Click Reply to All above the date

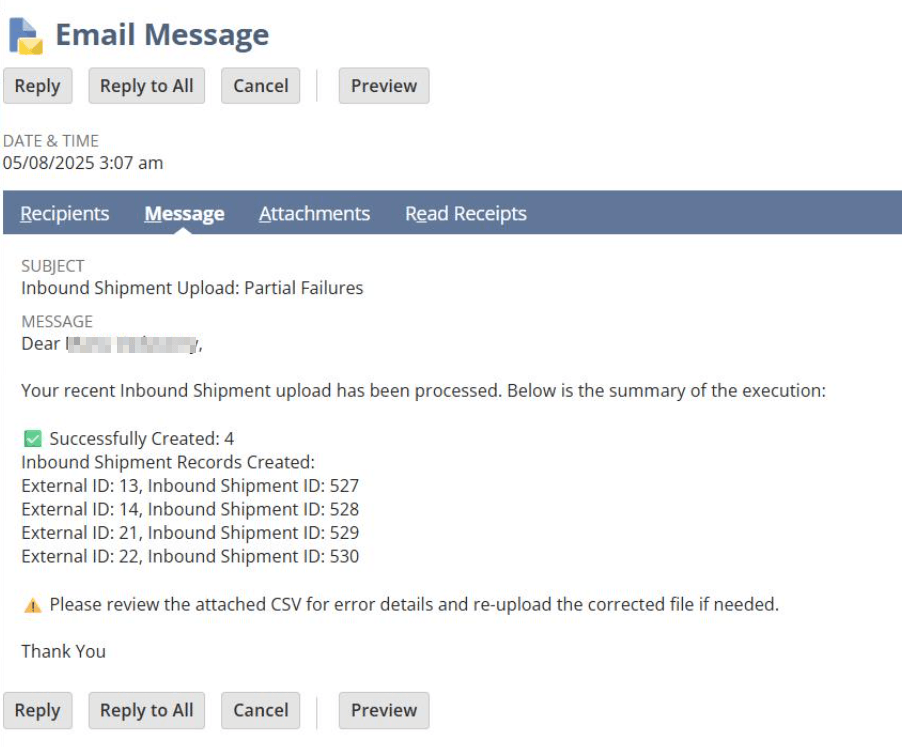click(147, 86)
